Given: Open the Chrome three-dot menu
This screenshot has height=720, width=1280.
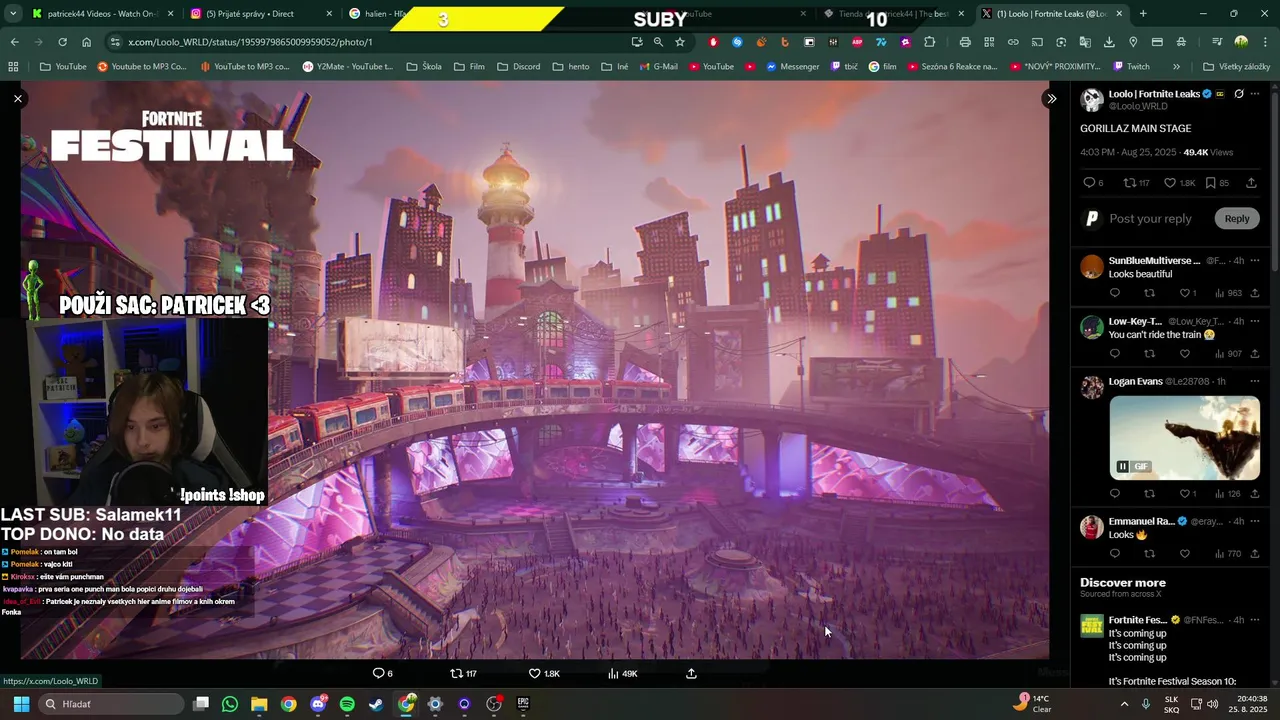Looking at the screenshot, I should 1265,42.
